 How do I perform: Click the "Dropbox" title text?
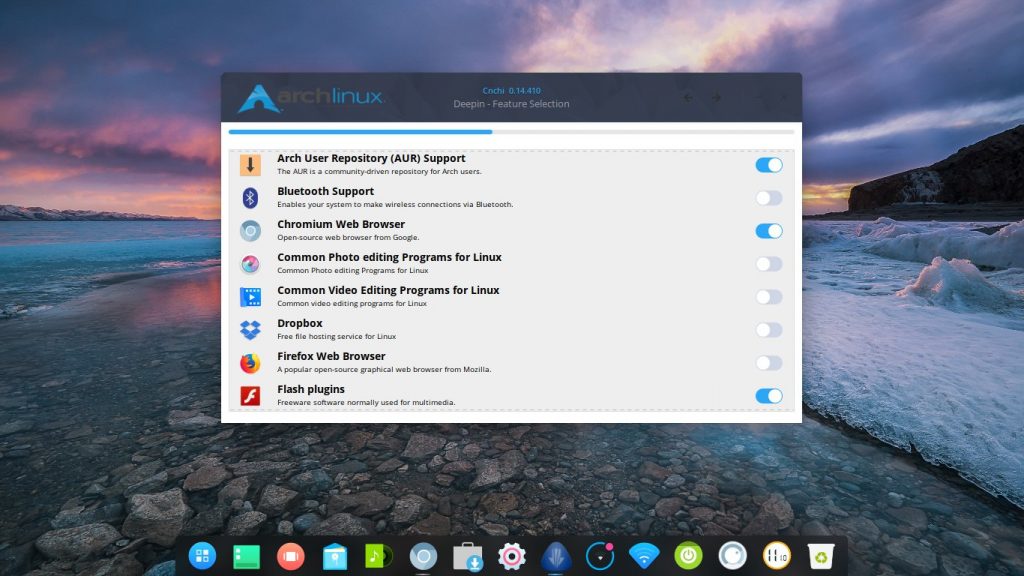[300, 323]
